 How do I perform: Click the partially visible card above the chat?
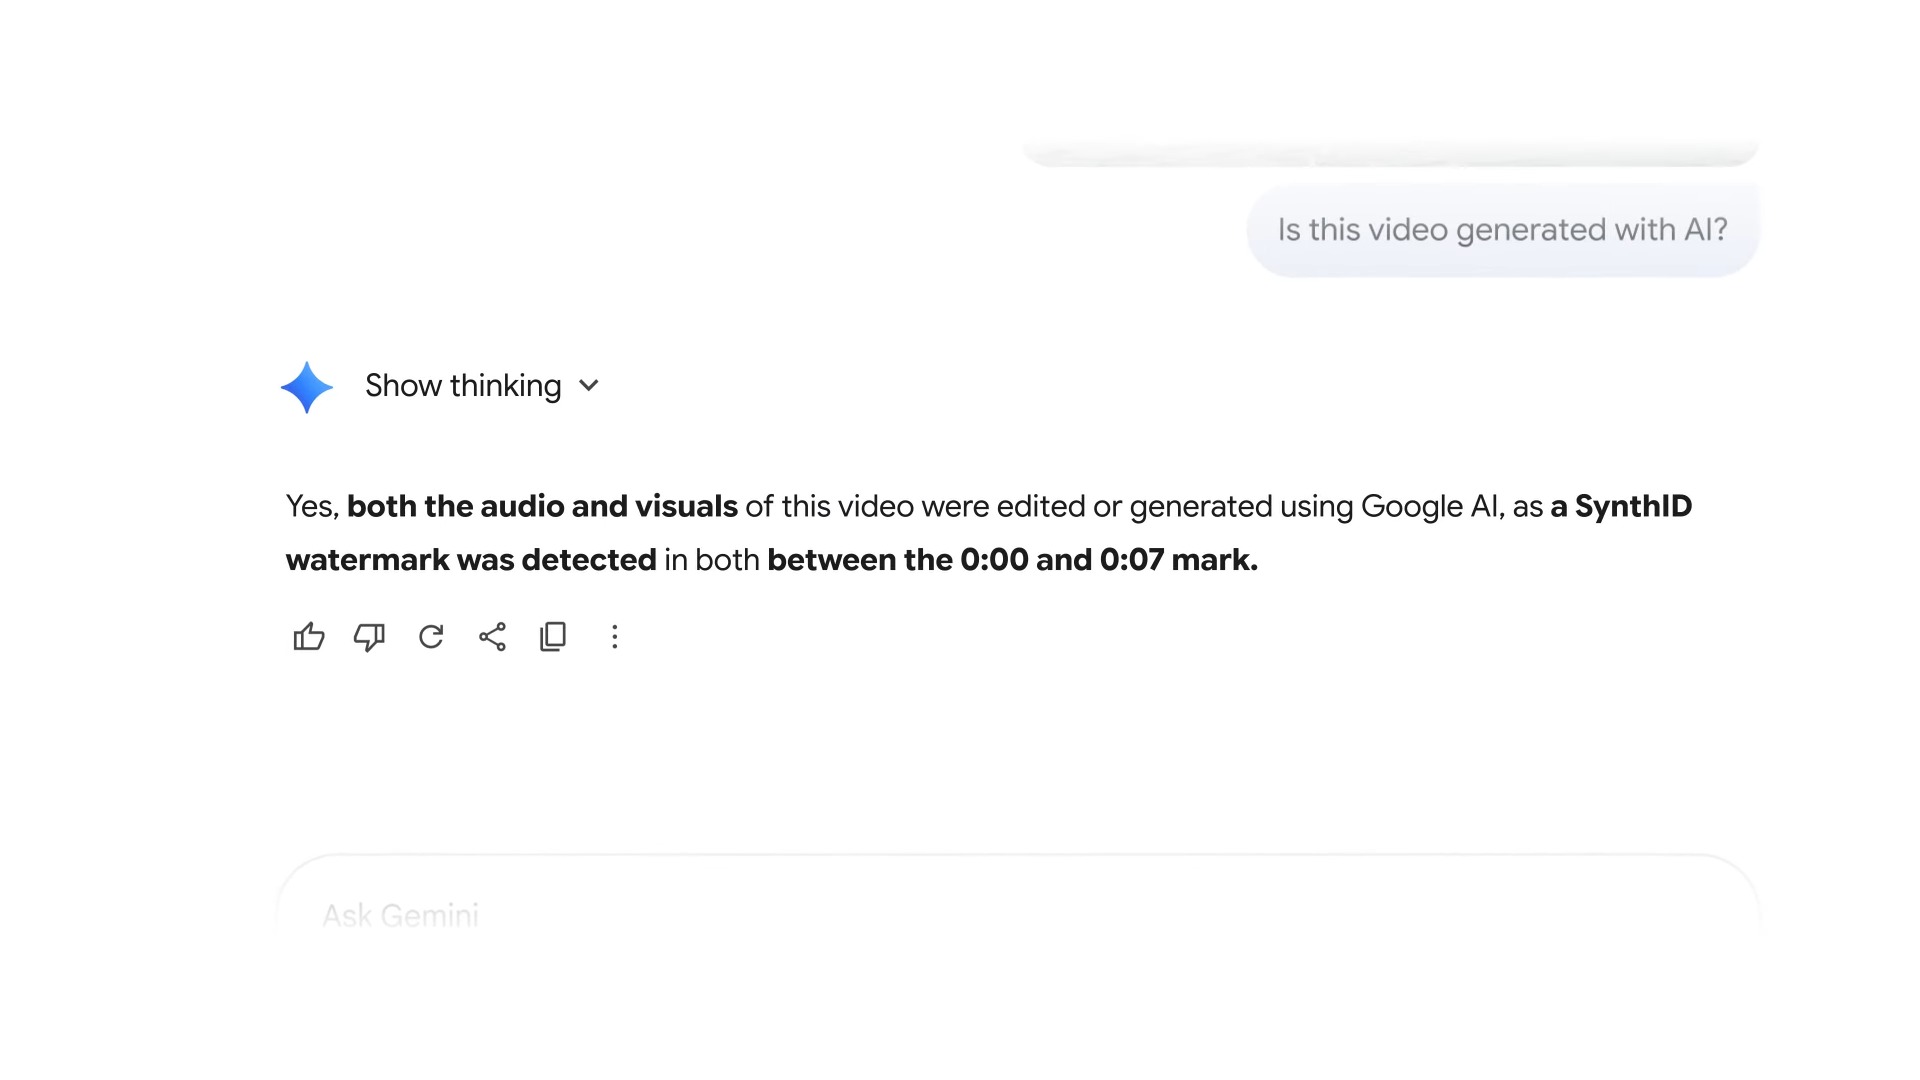[1390, 150]
